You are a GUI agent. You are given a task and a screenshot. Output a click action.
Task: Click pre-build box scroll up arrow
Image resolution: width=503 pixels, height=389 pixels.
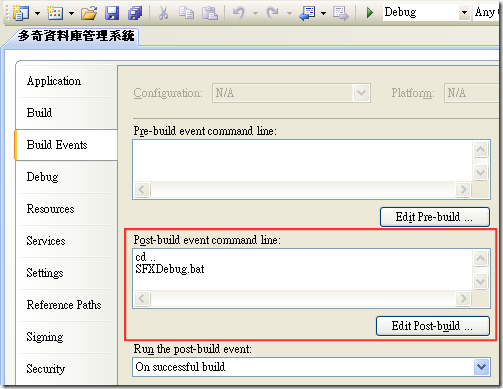point(480,149)
